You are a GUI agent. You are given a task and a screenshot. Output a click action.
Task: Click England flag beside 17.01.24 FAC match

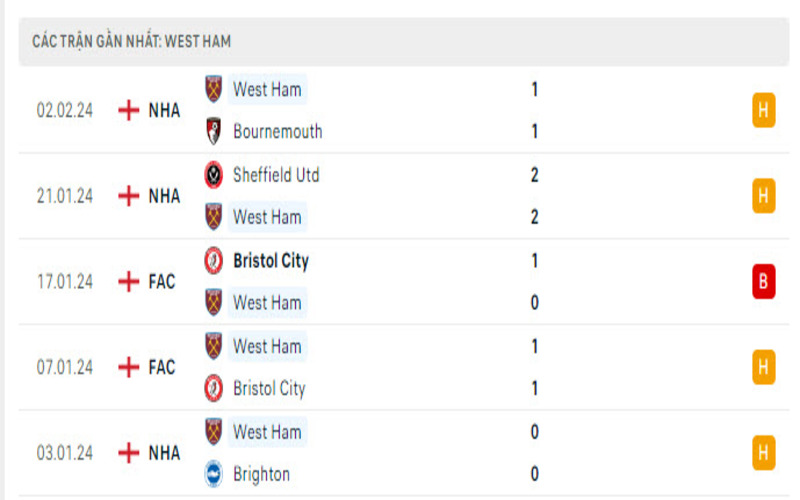click(128, 282)
